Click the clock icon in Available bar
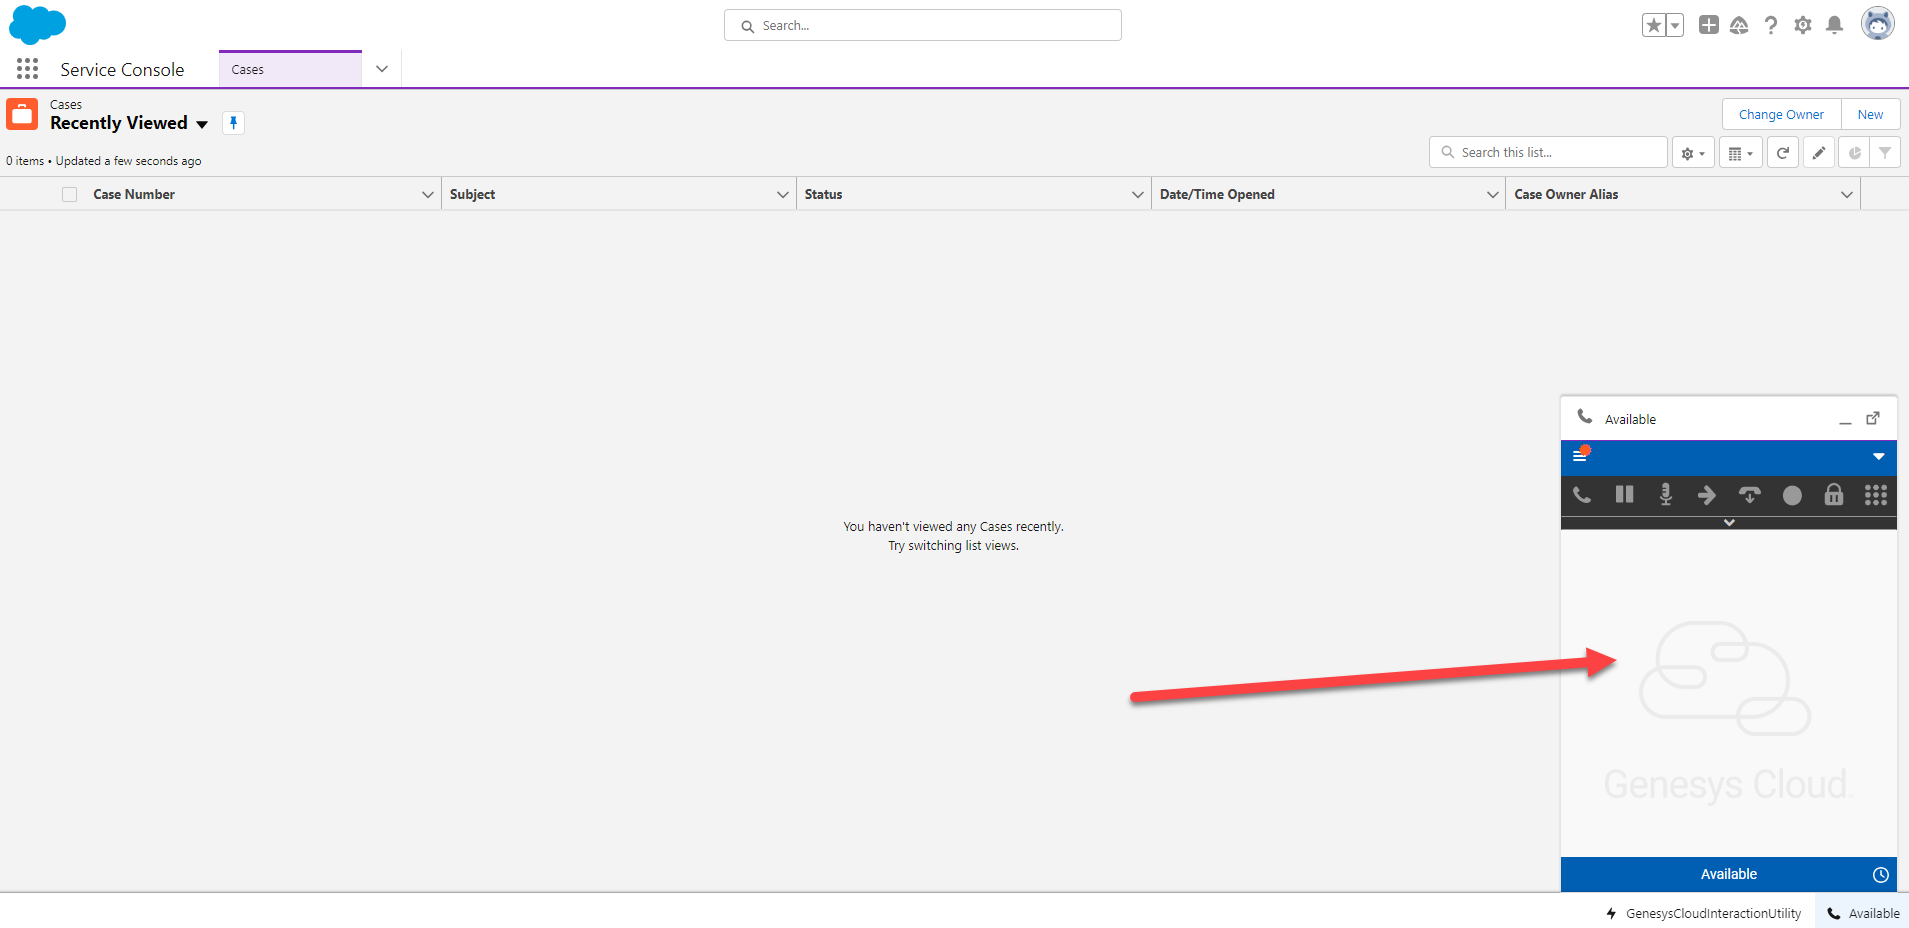 pos(1881,875)
